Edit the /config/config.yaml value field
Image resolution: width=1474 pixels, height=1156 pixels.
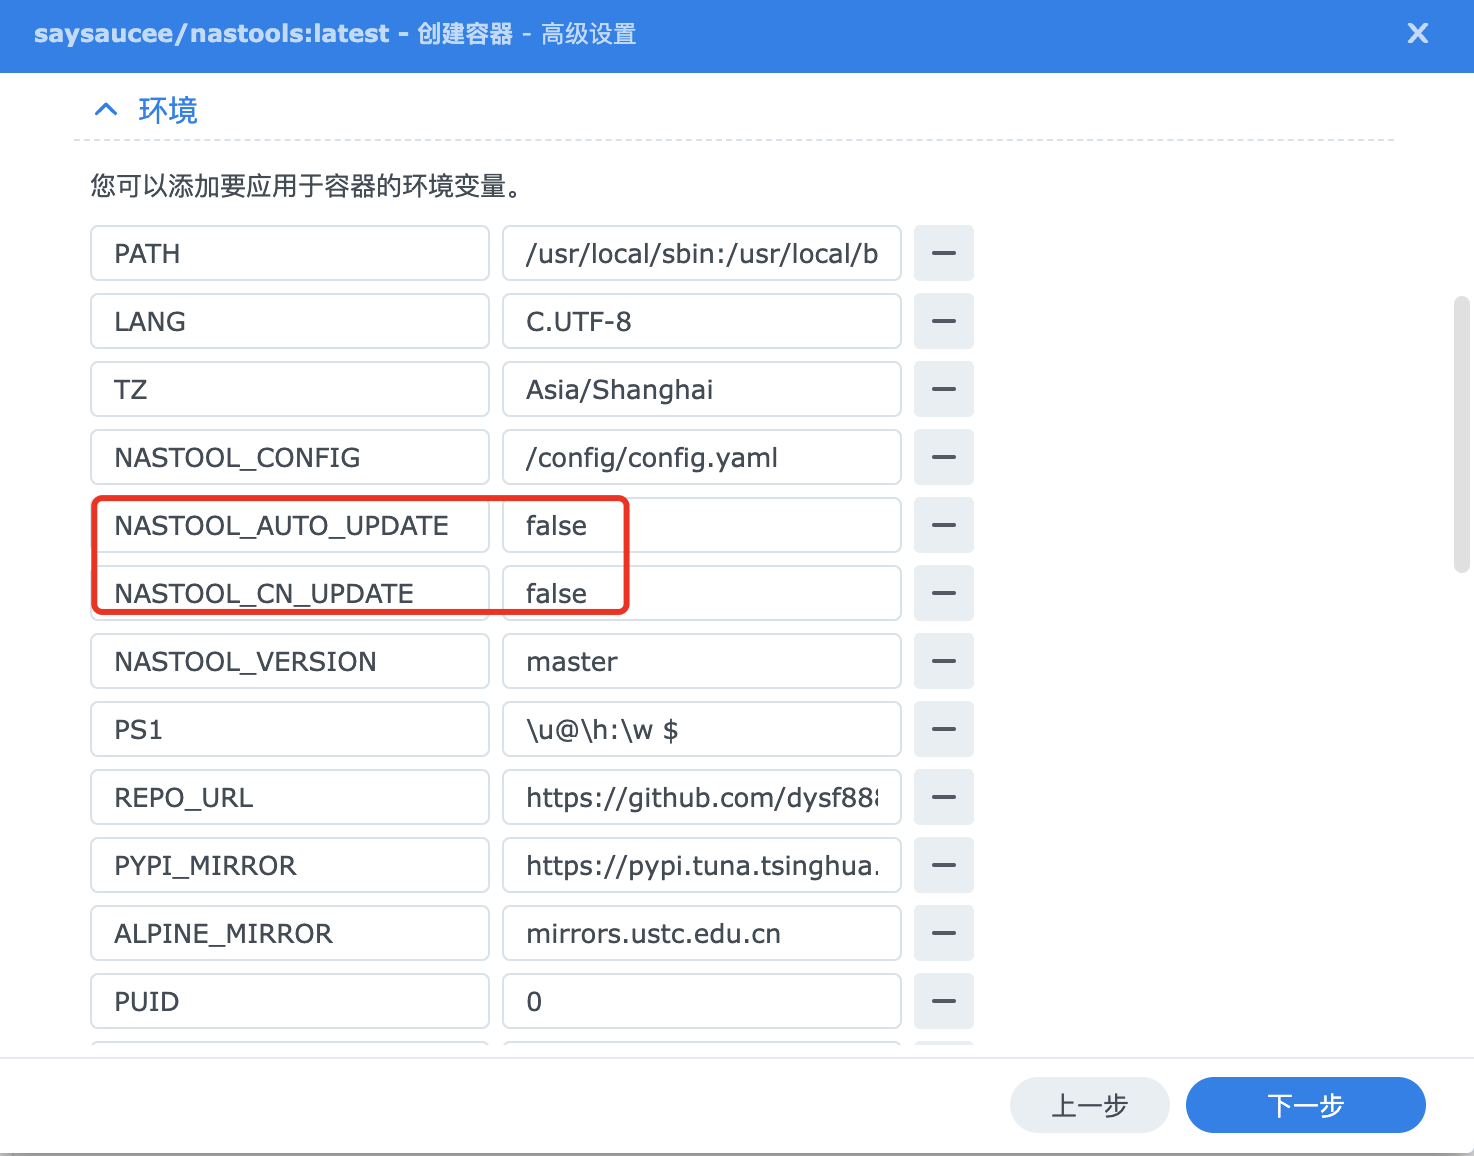702,457
